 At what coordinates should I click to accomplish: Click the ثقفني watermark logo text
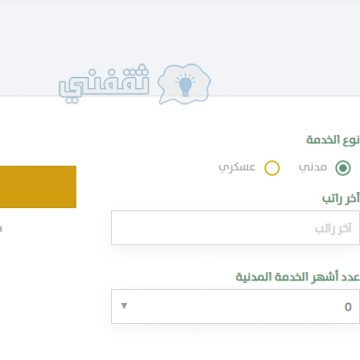pyautogui.click(x=104, y=84)
